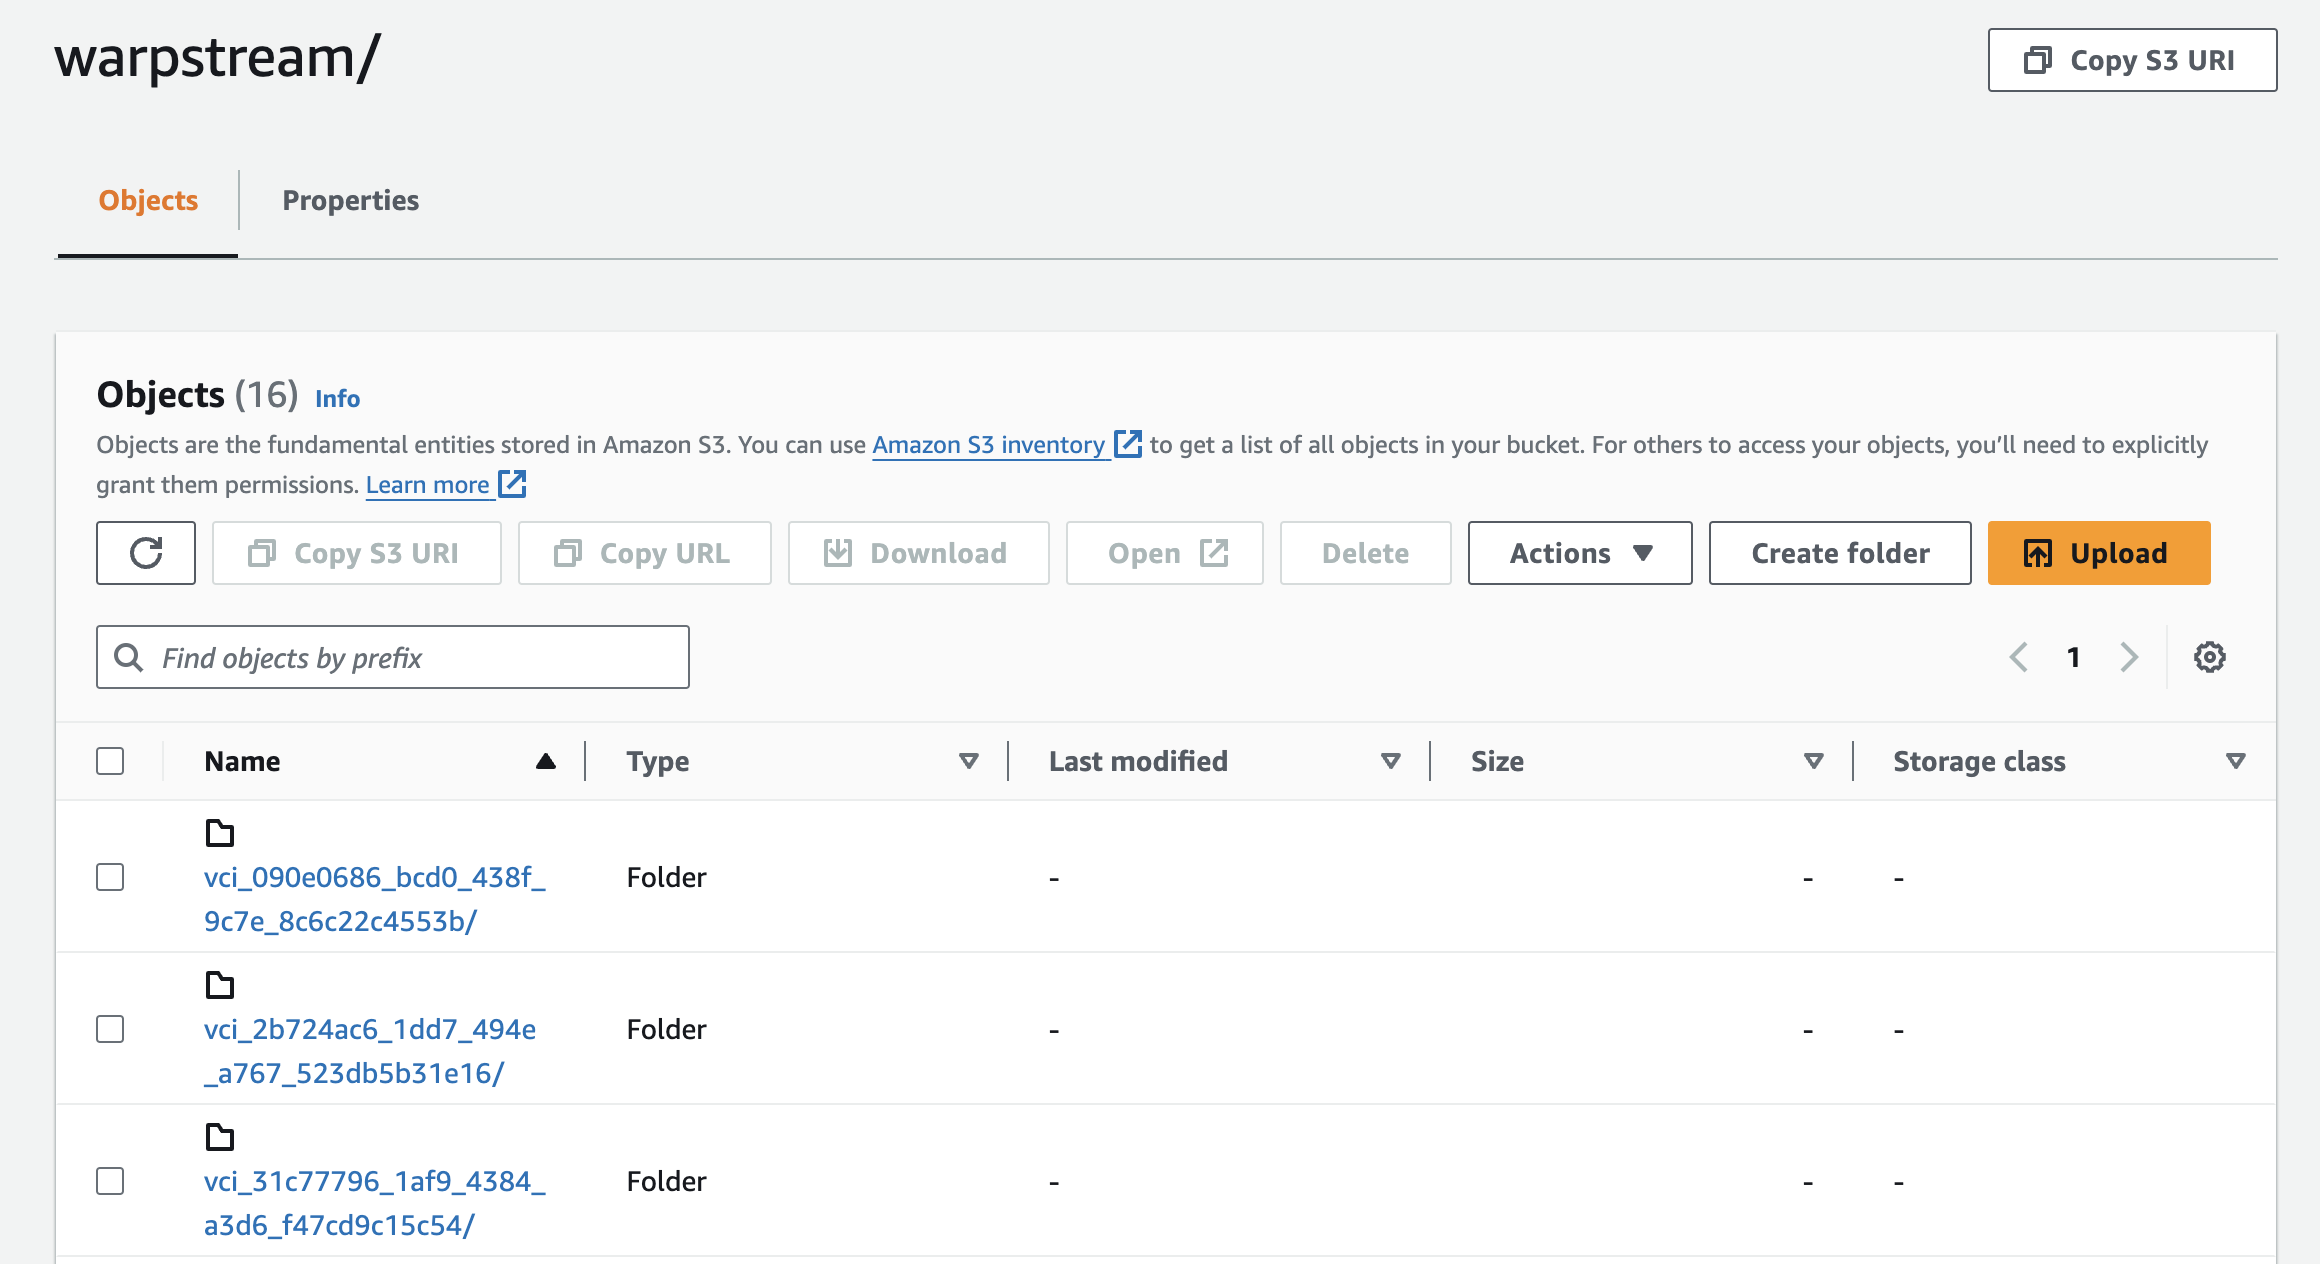Click the folder icon above vci_090e0686
Viewport: 2320px width, 1264px height.
pyautogui.click(x=219, y=832)
